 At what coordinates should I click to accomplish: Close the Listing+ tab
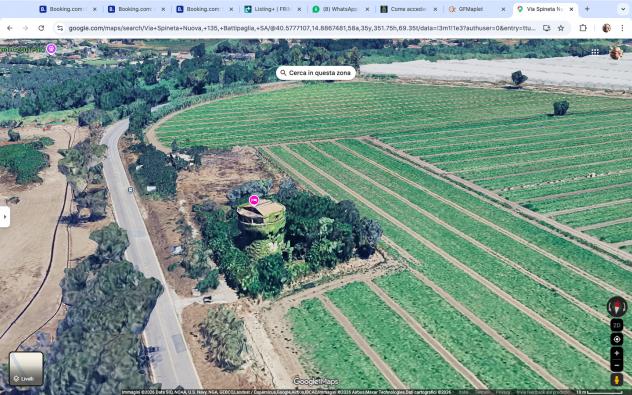(299, 9)
